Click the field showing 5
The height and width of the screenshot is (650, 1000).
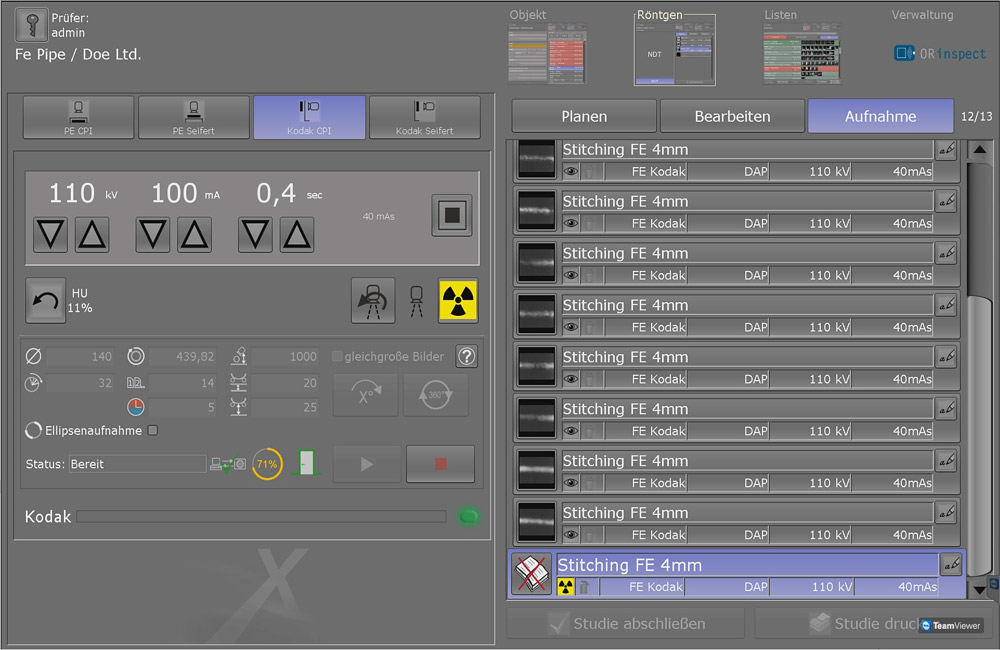click(182, 407)
